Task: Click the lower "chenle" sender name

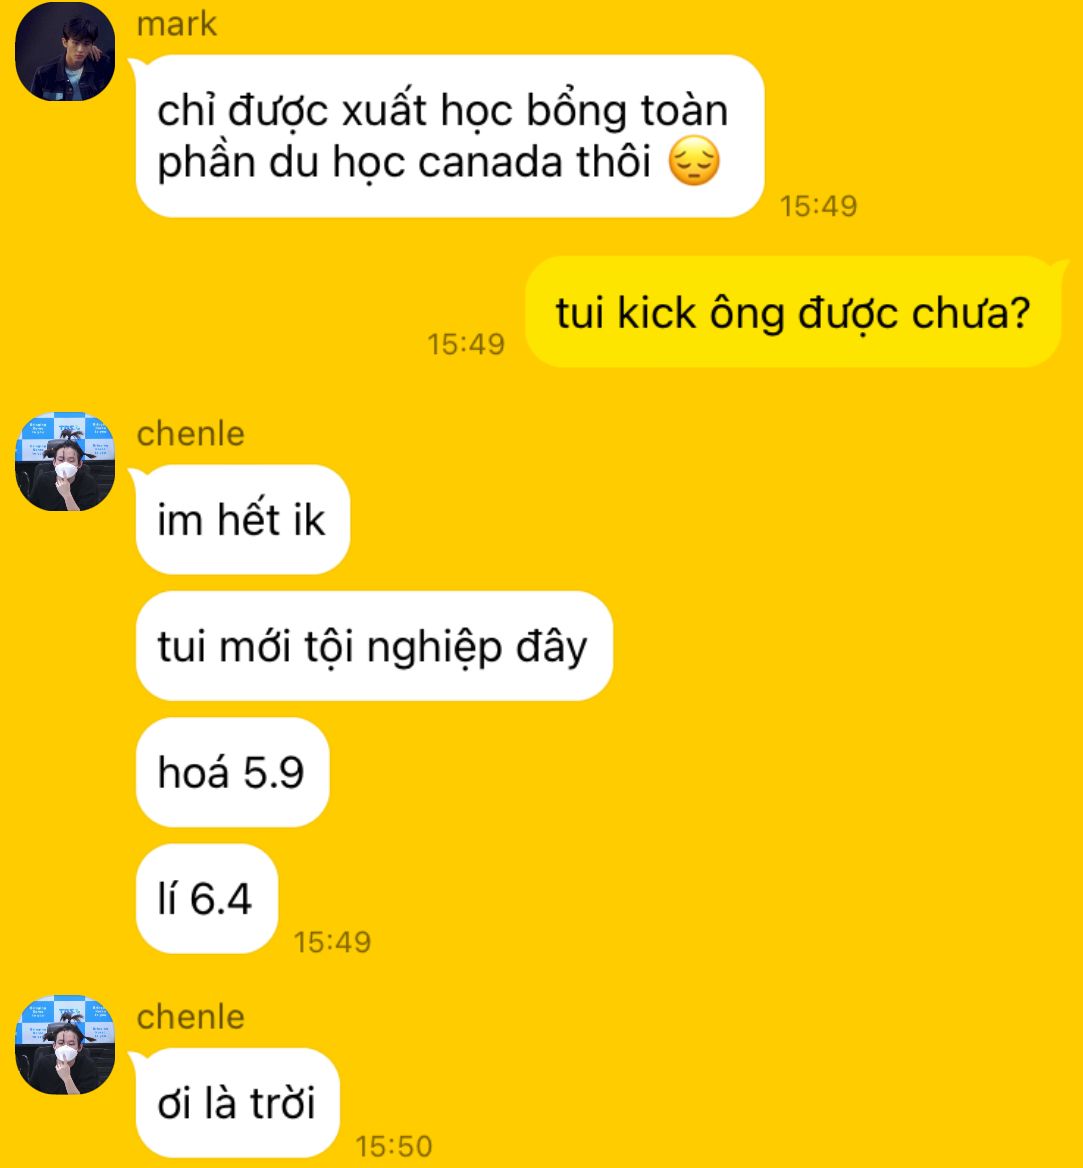Action: 191,1017
